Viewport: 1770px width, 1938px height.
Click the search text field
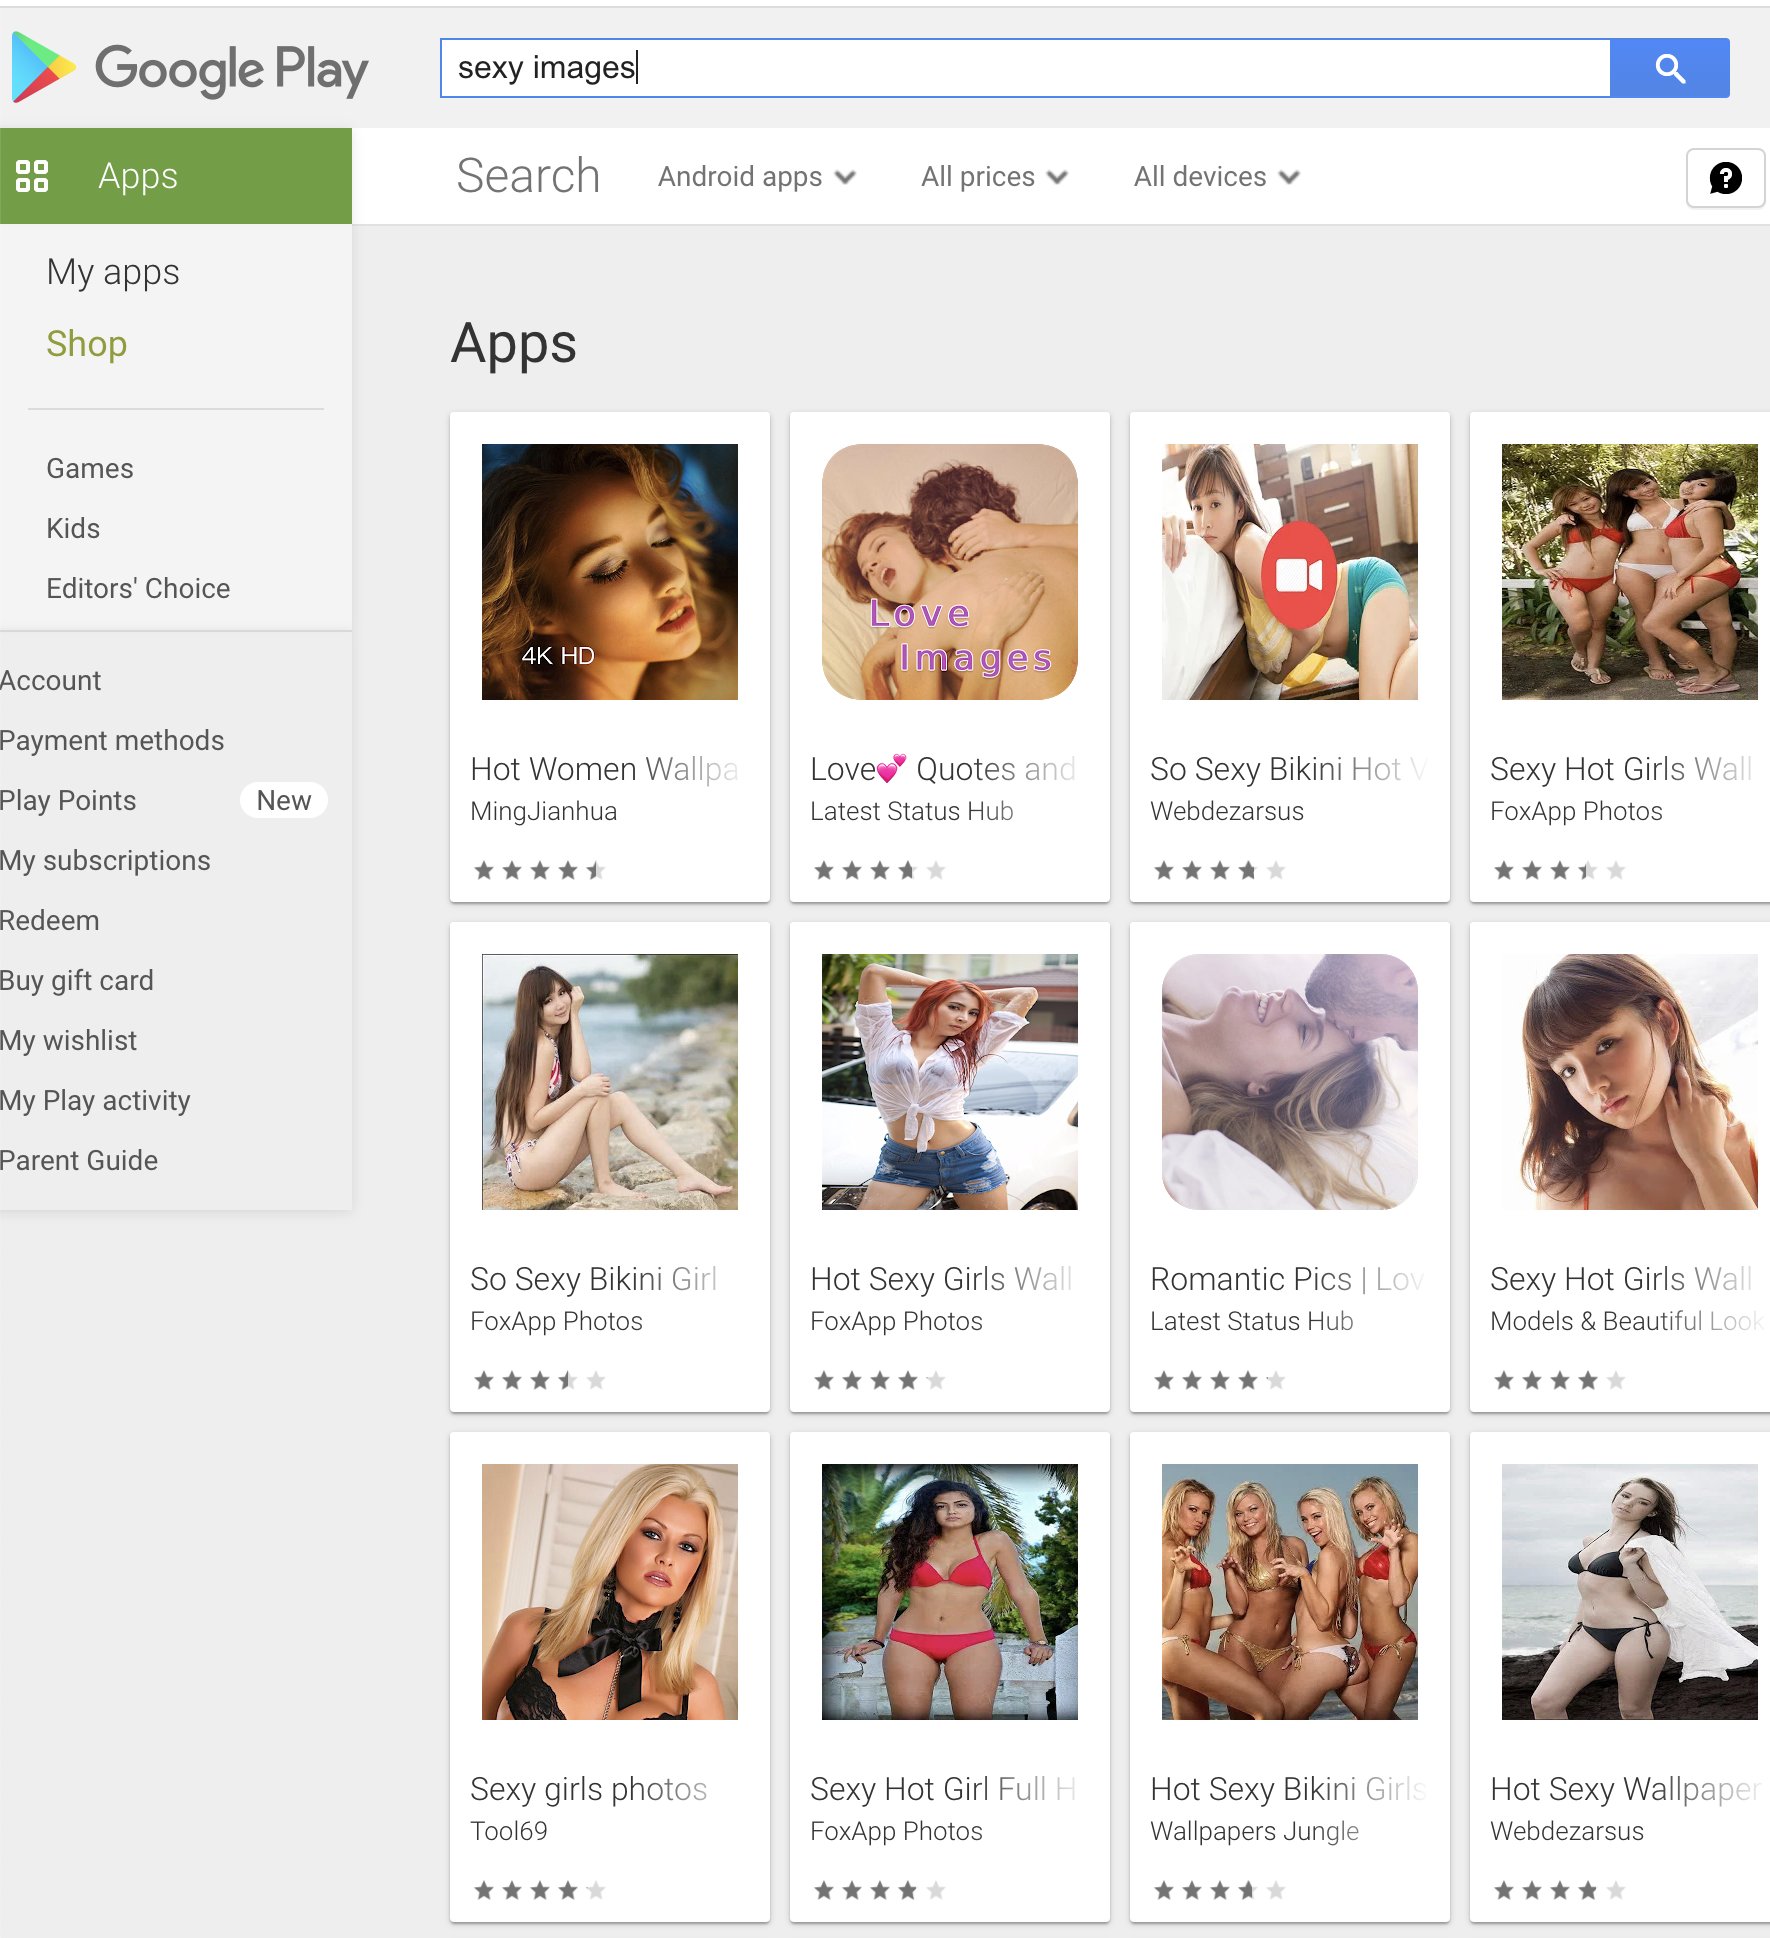click(1025, 68)
